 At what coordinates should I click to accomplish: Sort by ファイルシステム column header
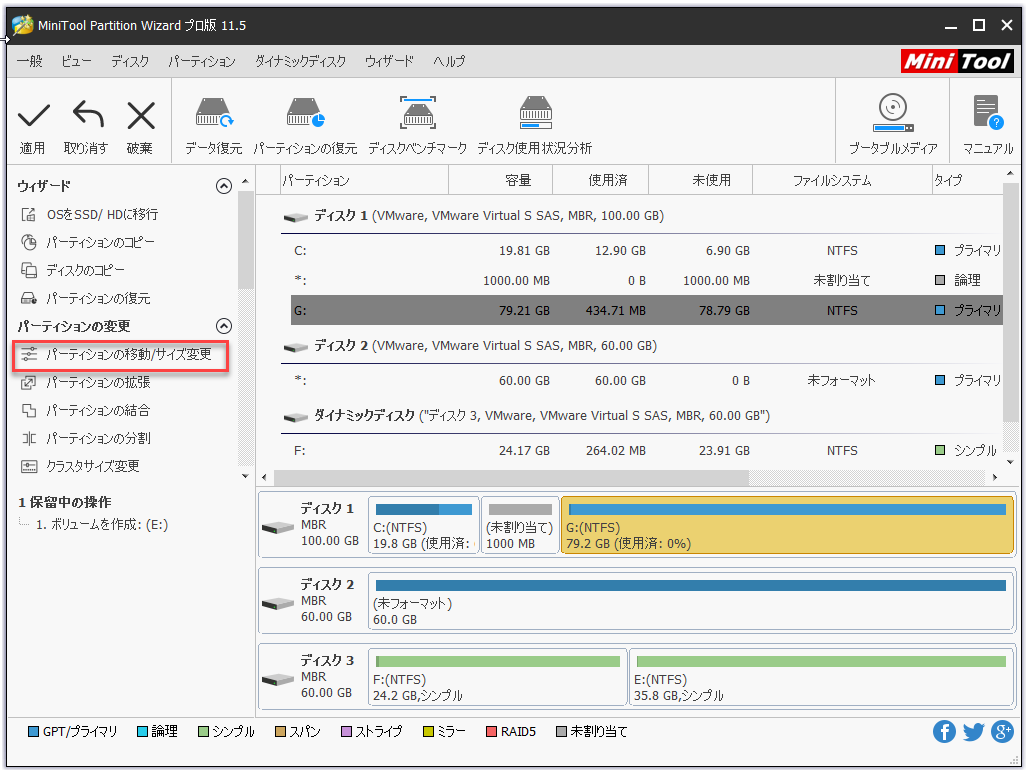tap(842, 181)
